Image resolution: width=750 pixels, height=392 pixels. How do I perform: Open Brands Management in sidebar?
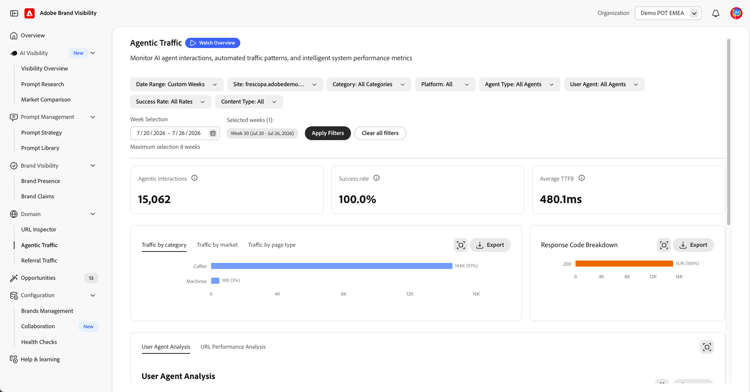pyautogui.click(x=47, y=311)
